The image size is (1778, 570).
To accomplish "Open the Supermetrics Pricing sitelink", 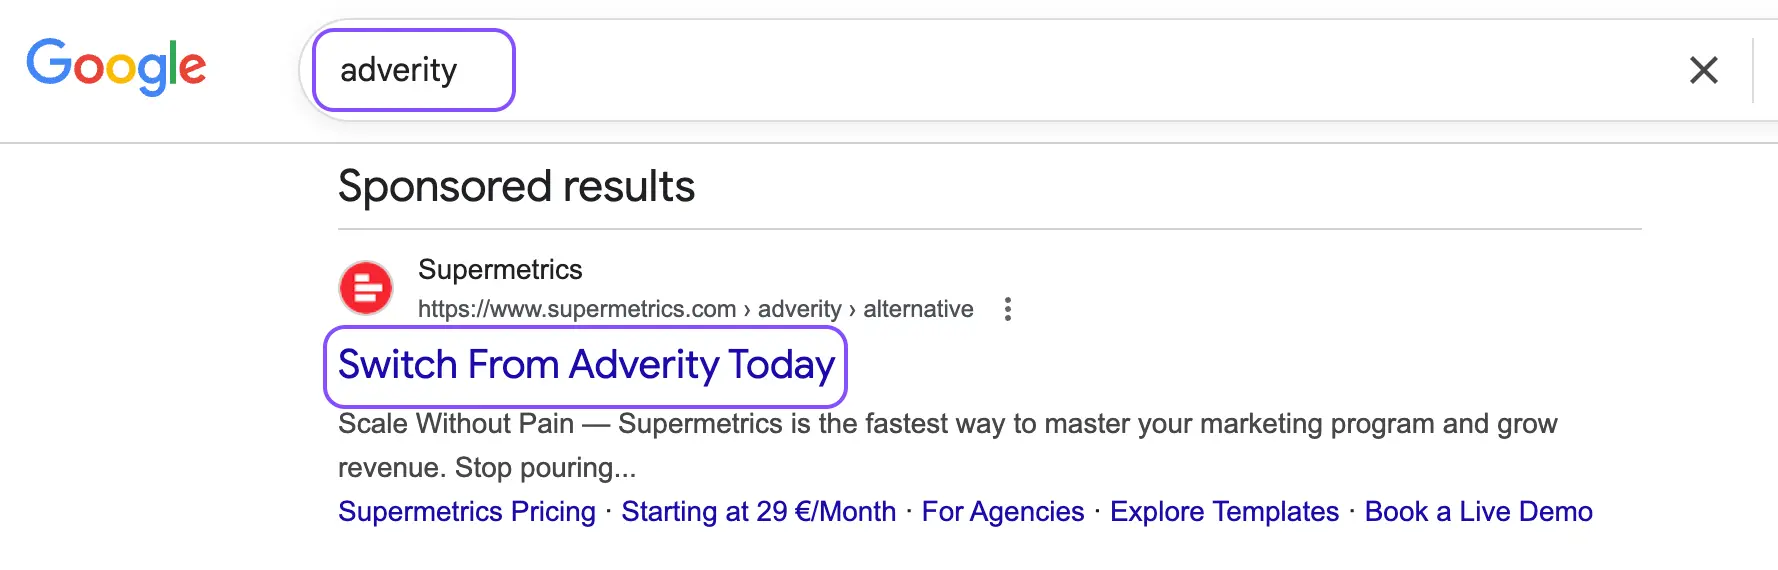I will tap(466, 512).
